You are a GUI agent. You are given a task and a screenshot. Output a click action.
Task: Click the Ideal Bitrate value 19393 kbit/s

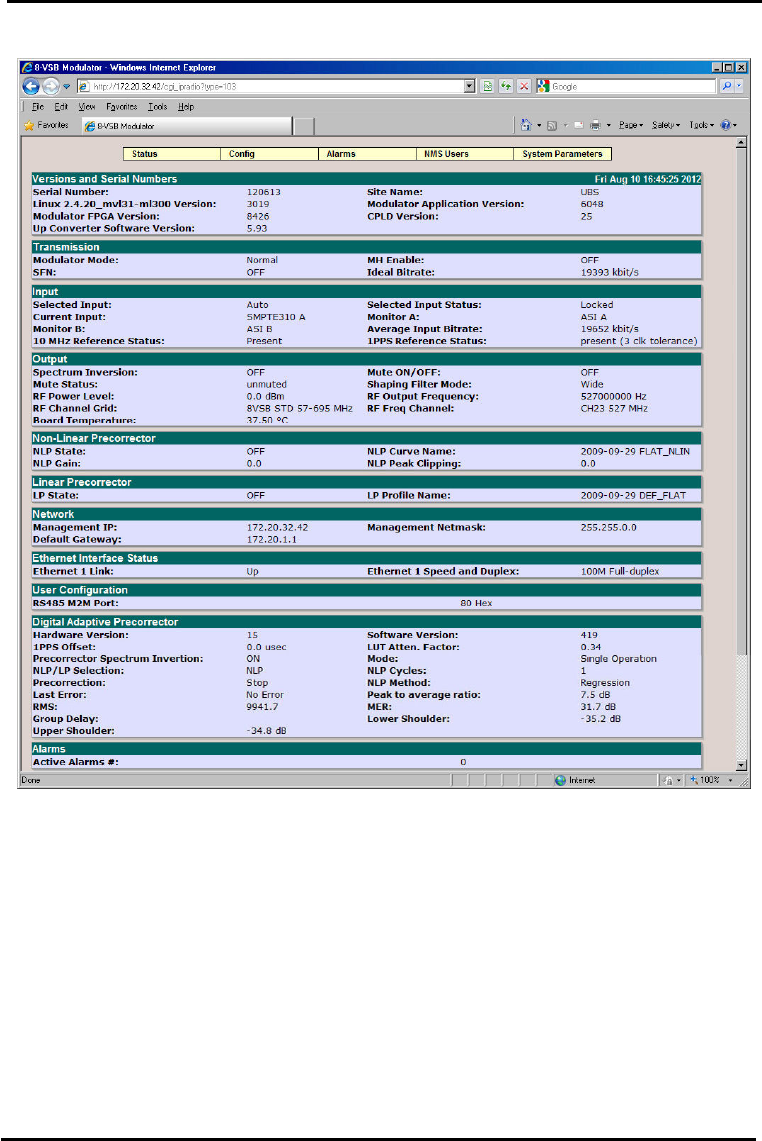pos(609,272)
